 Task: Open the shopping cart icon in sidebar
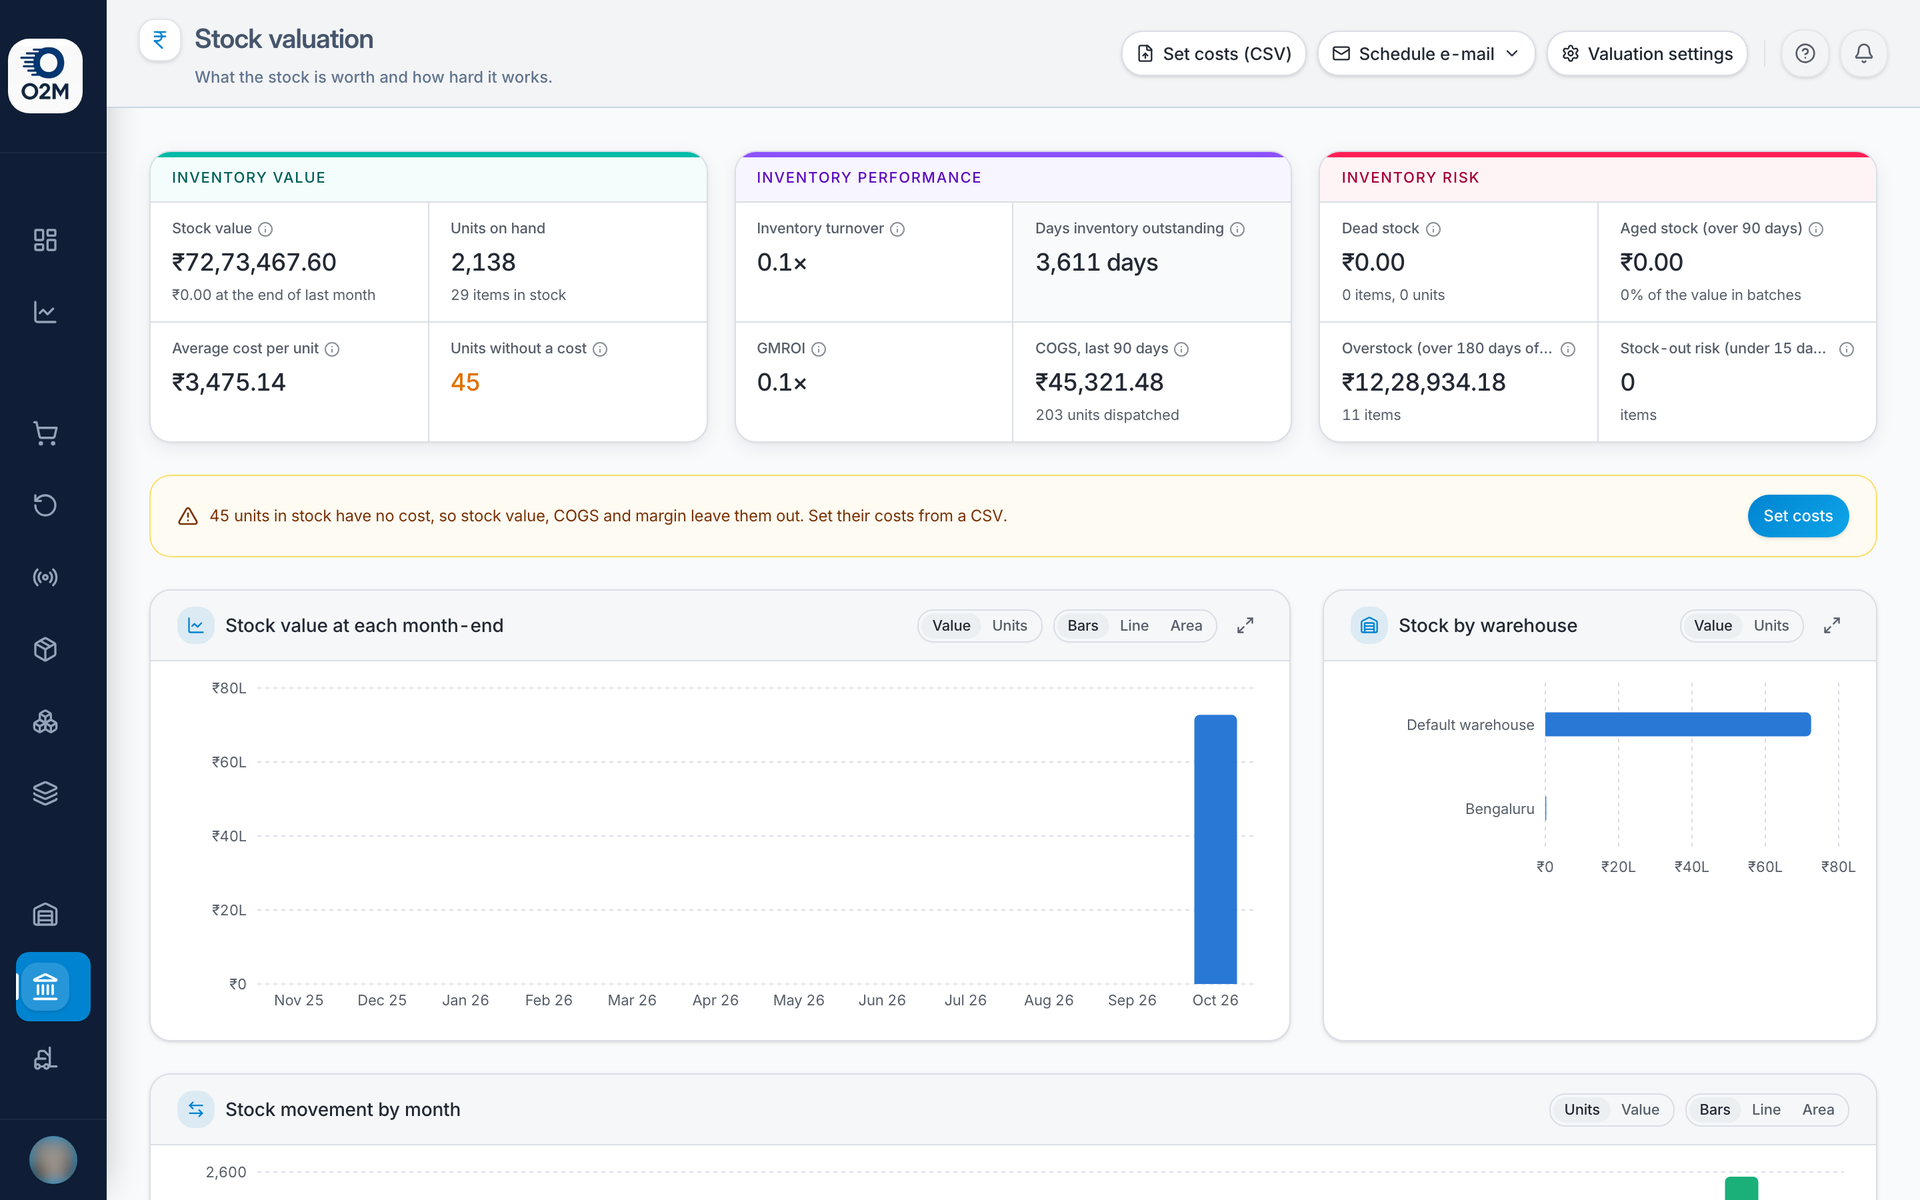pyautogui.click(x=45, y=433)
